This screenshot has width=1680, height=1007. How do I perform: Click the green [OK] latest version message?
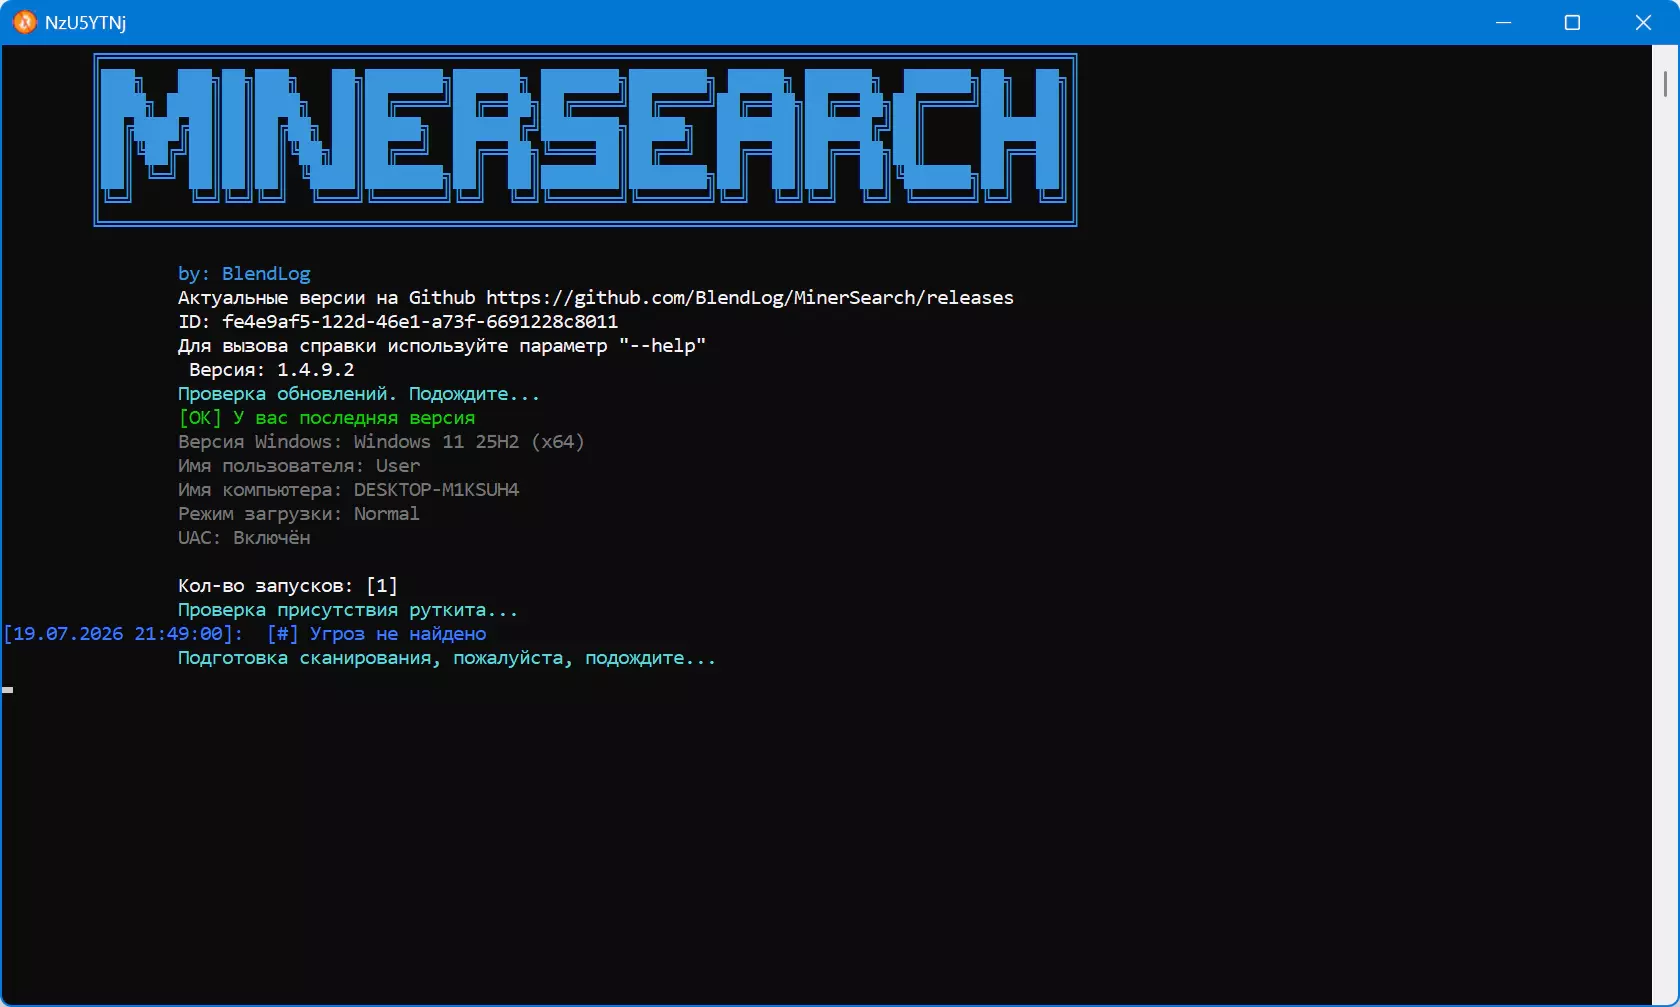coord(327,418)
